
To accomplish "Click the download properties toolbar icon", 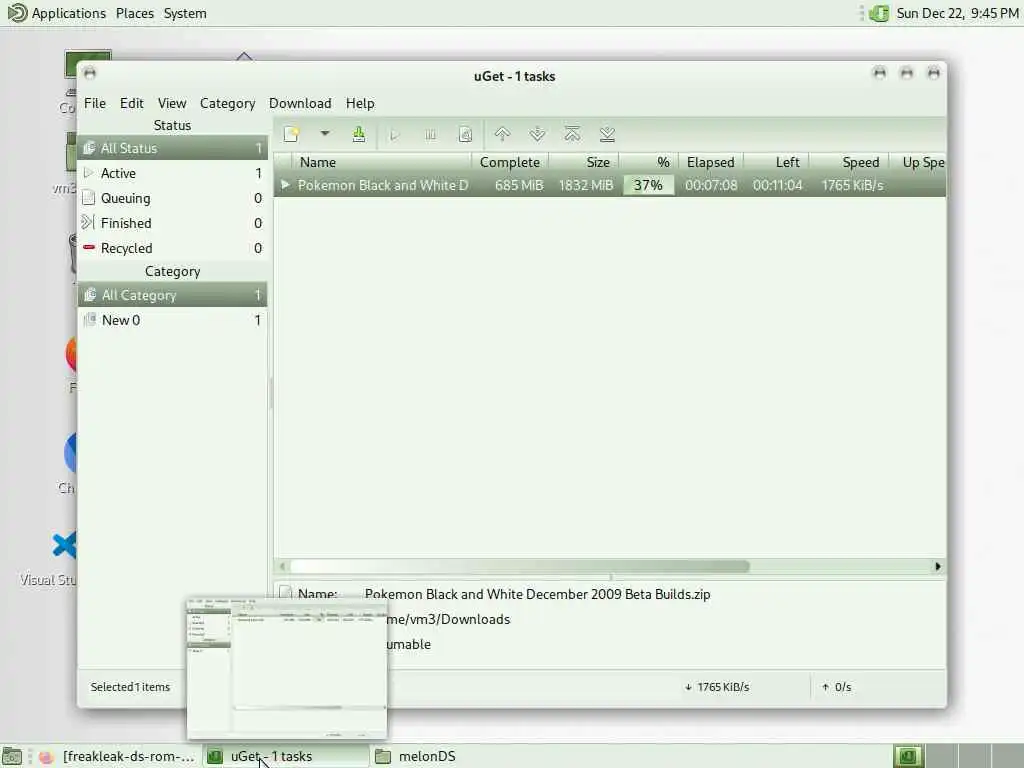I will (x=465, y=135).
